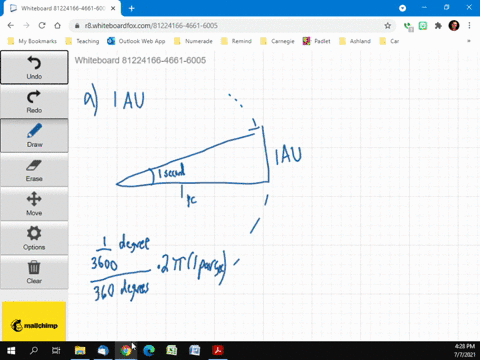The height and width of the screenshot is (360, 480).
Task: Open the Padlet bookmark
Action: pos(316,41)
